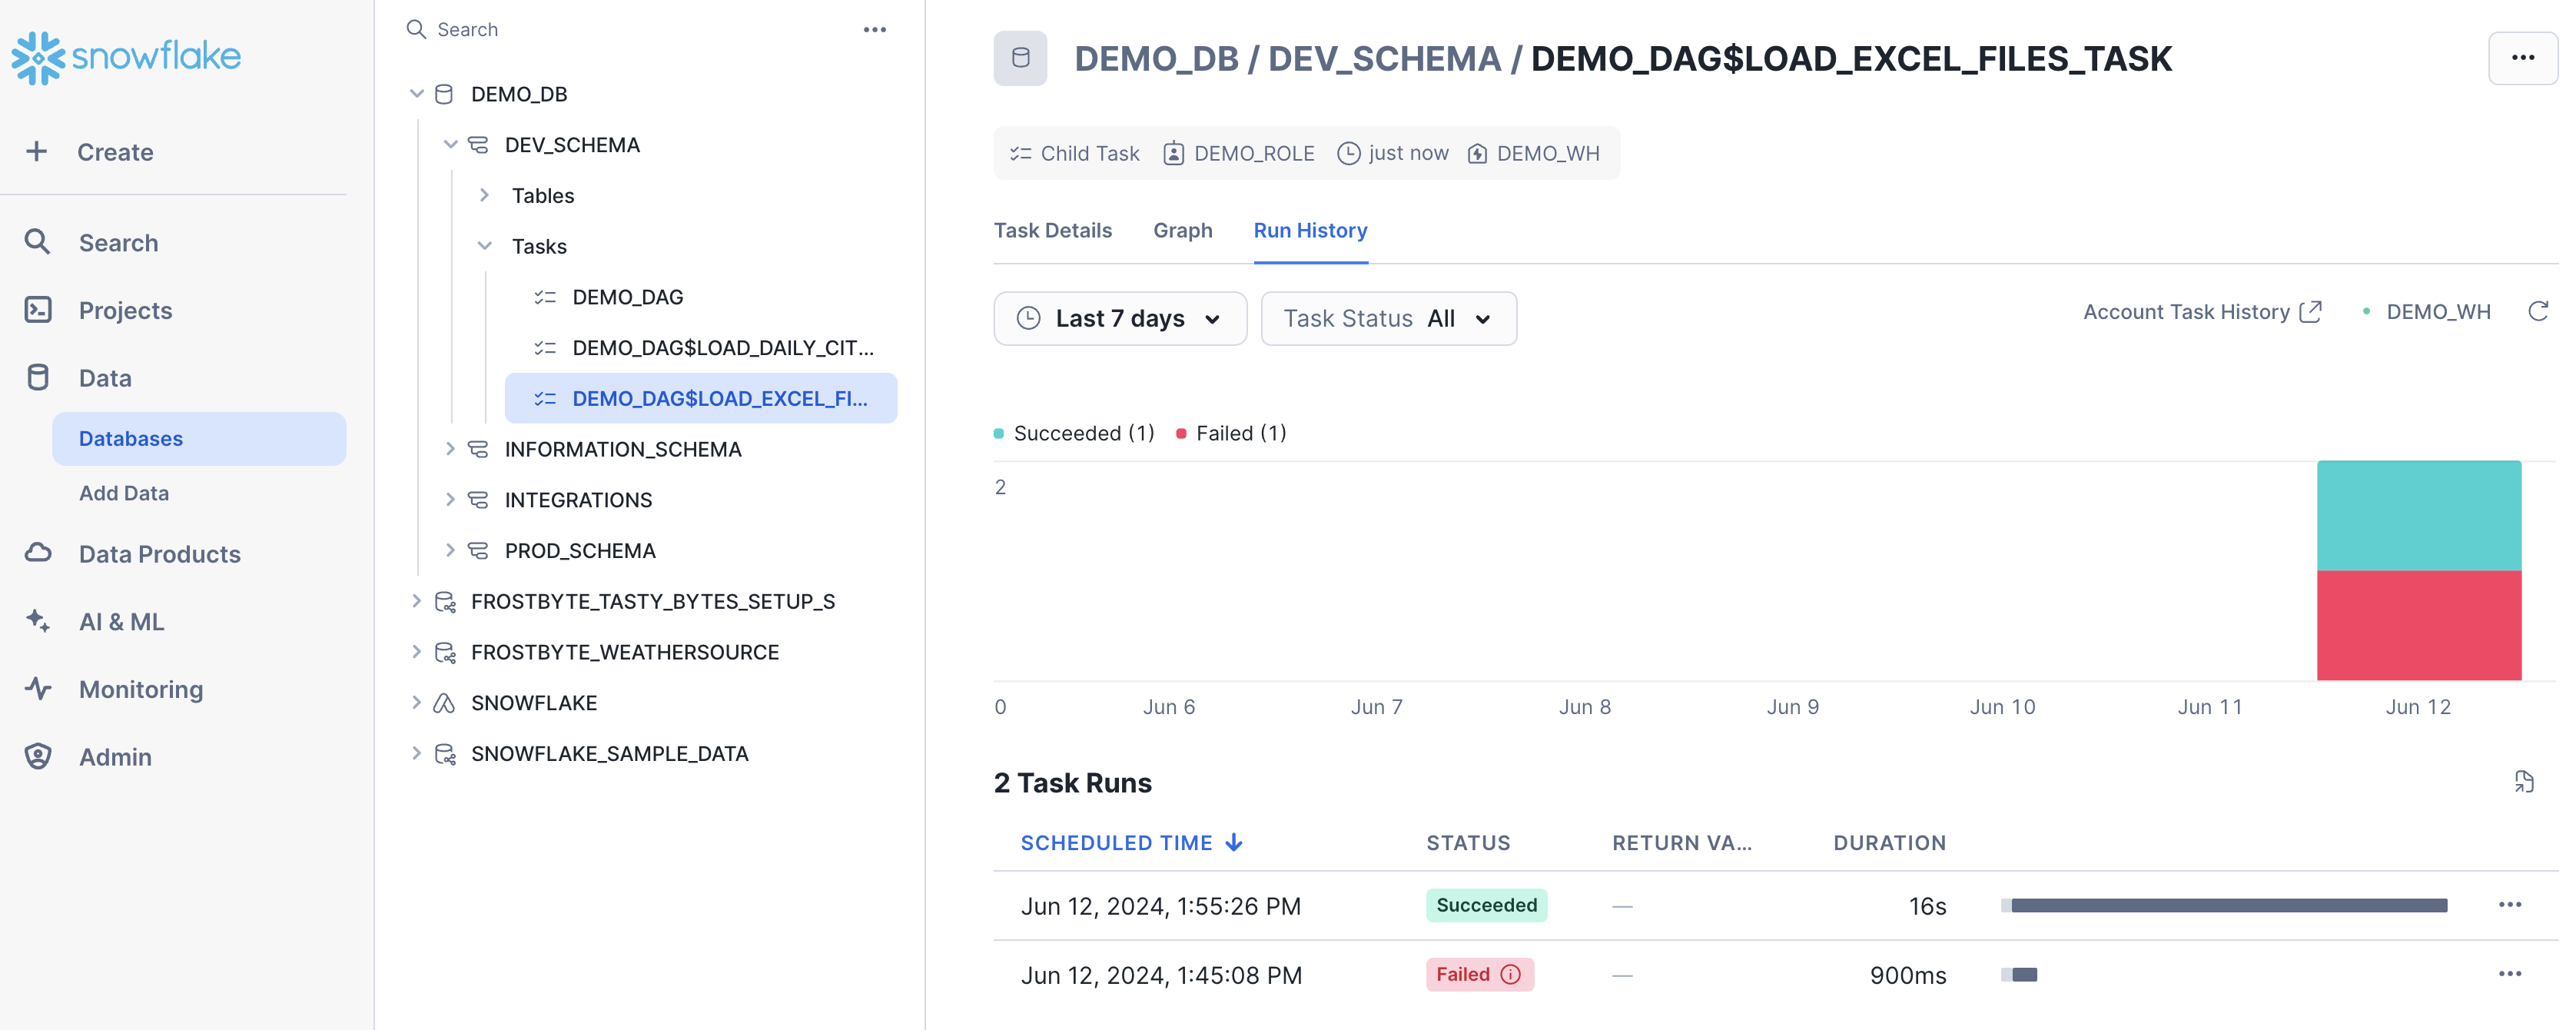Click the Failed status info icon
2576x1030 pixels.
[1511, 974]
